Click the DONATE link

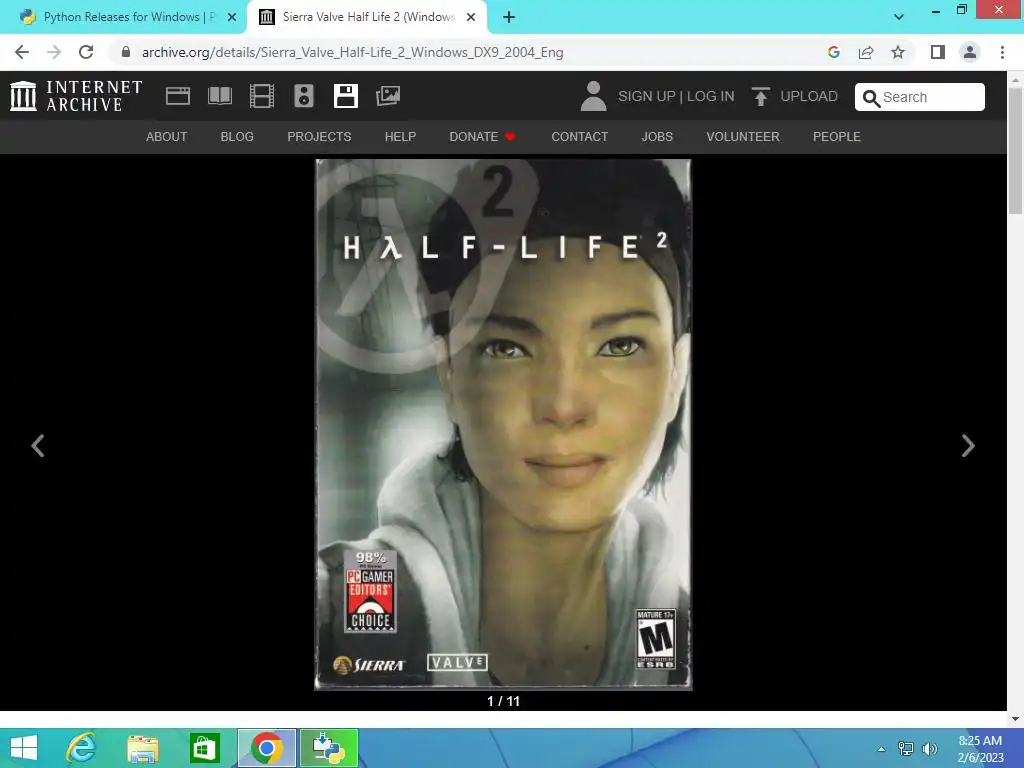[x=482, y=136]
